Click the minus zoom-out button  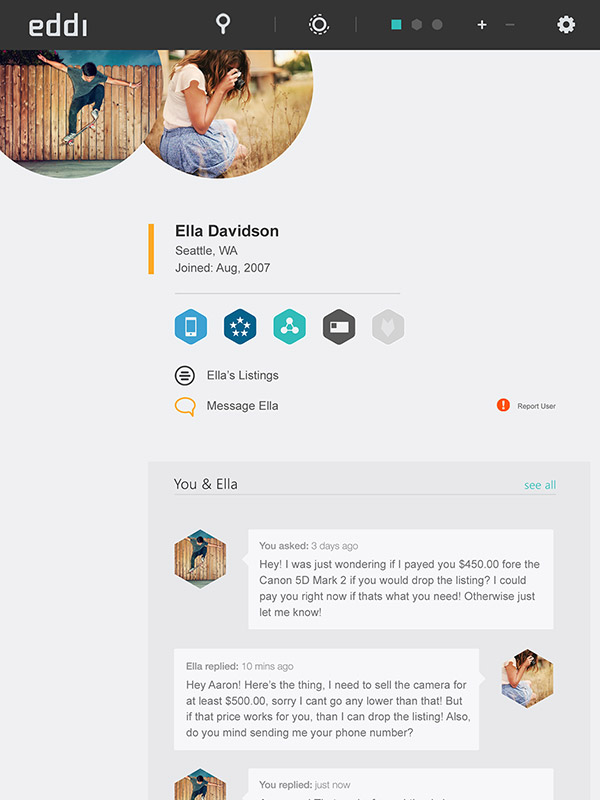coord(510,24)
